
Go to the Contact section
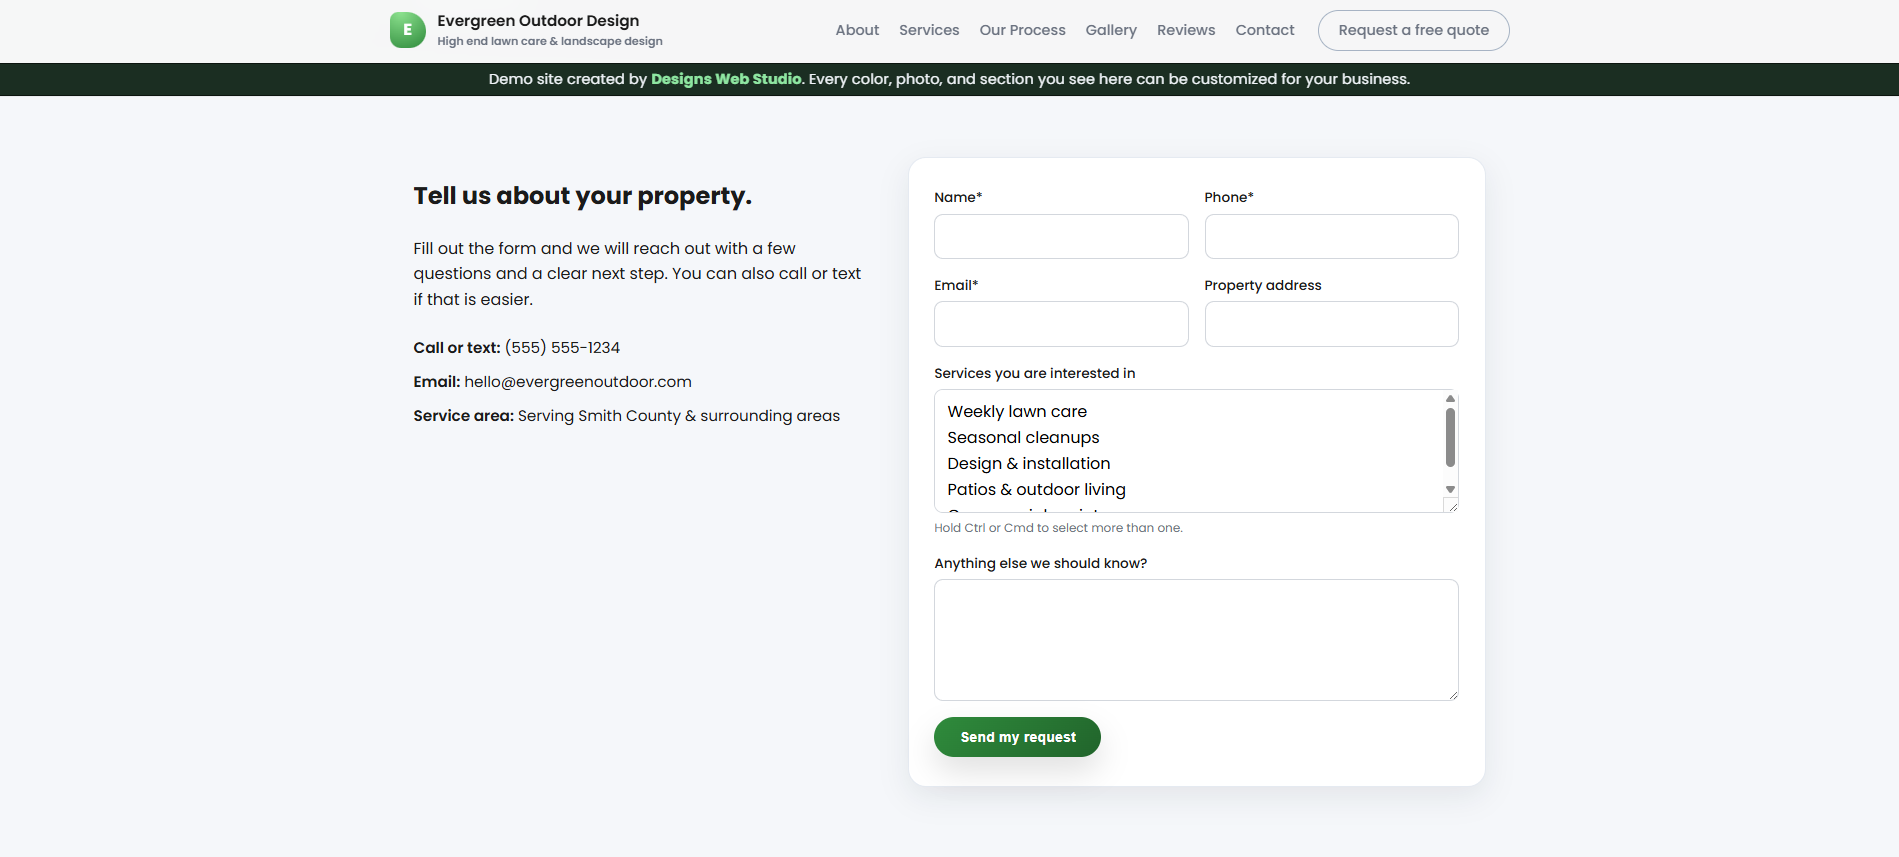pos(1264,30)
